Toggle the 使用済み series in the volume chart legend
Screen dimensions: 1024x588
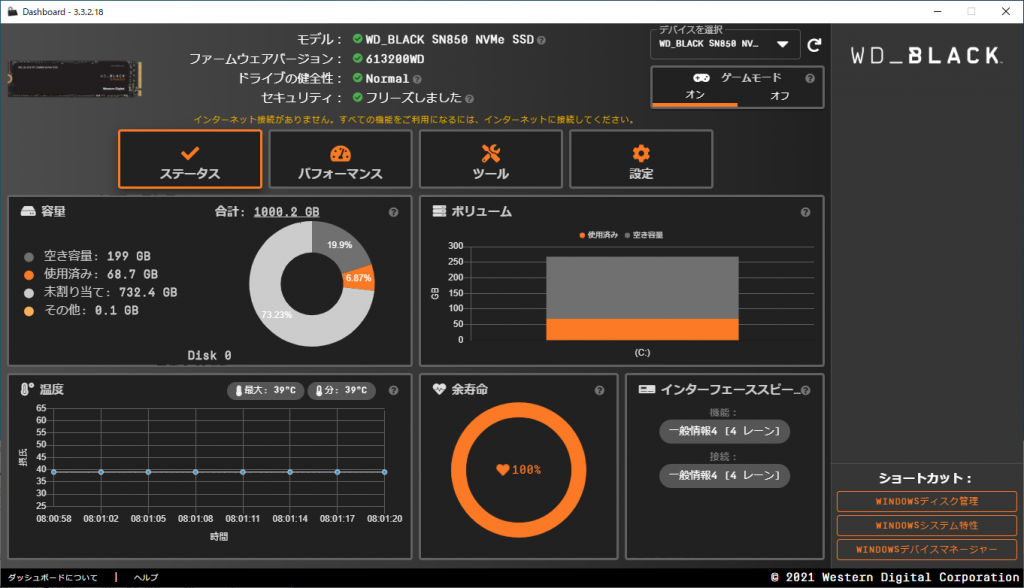click(599, 235)
